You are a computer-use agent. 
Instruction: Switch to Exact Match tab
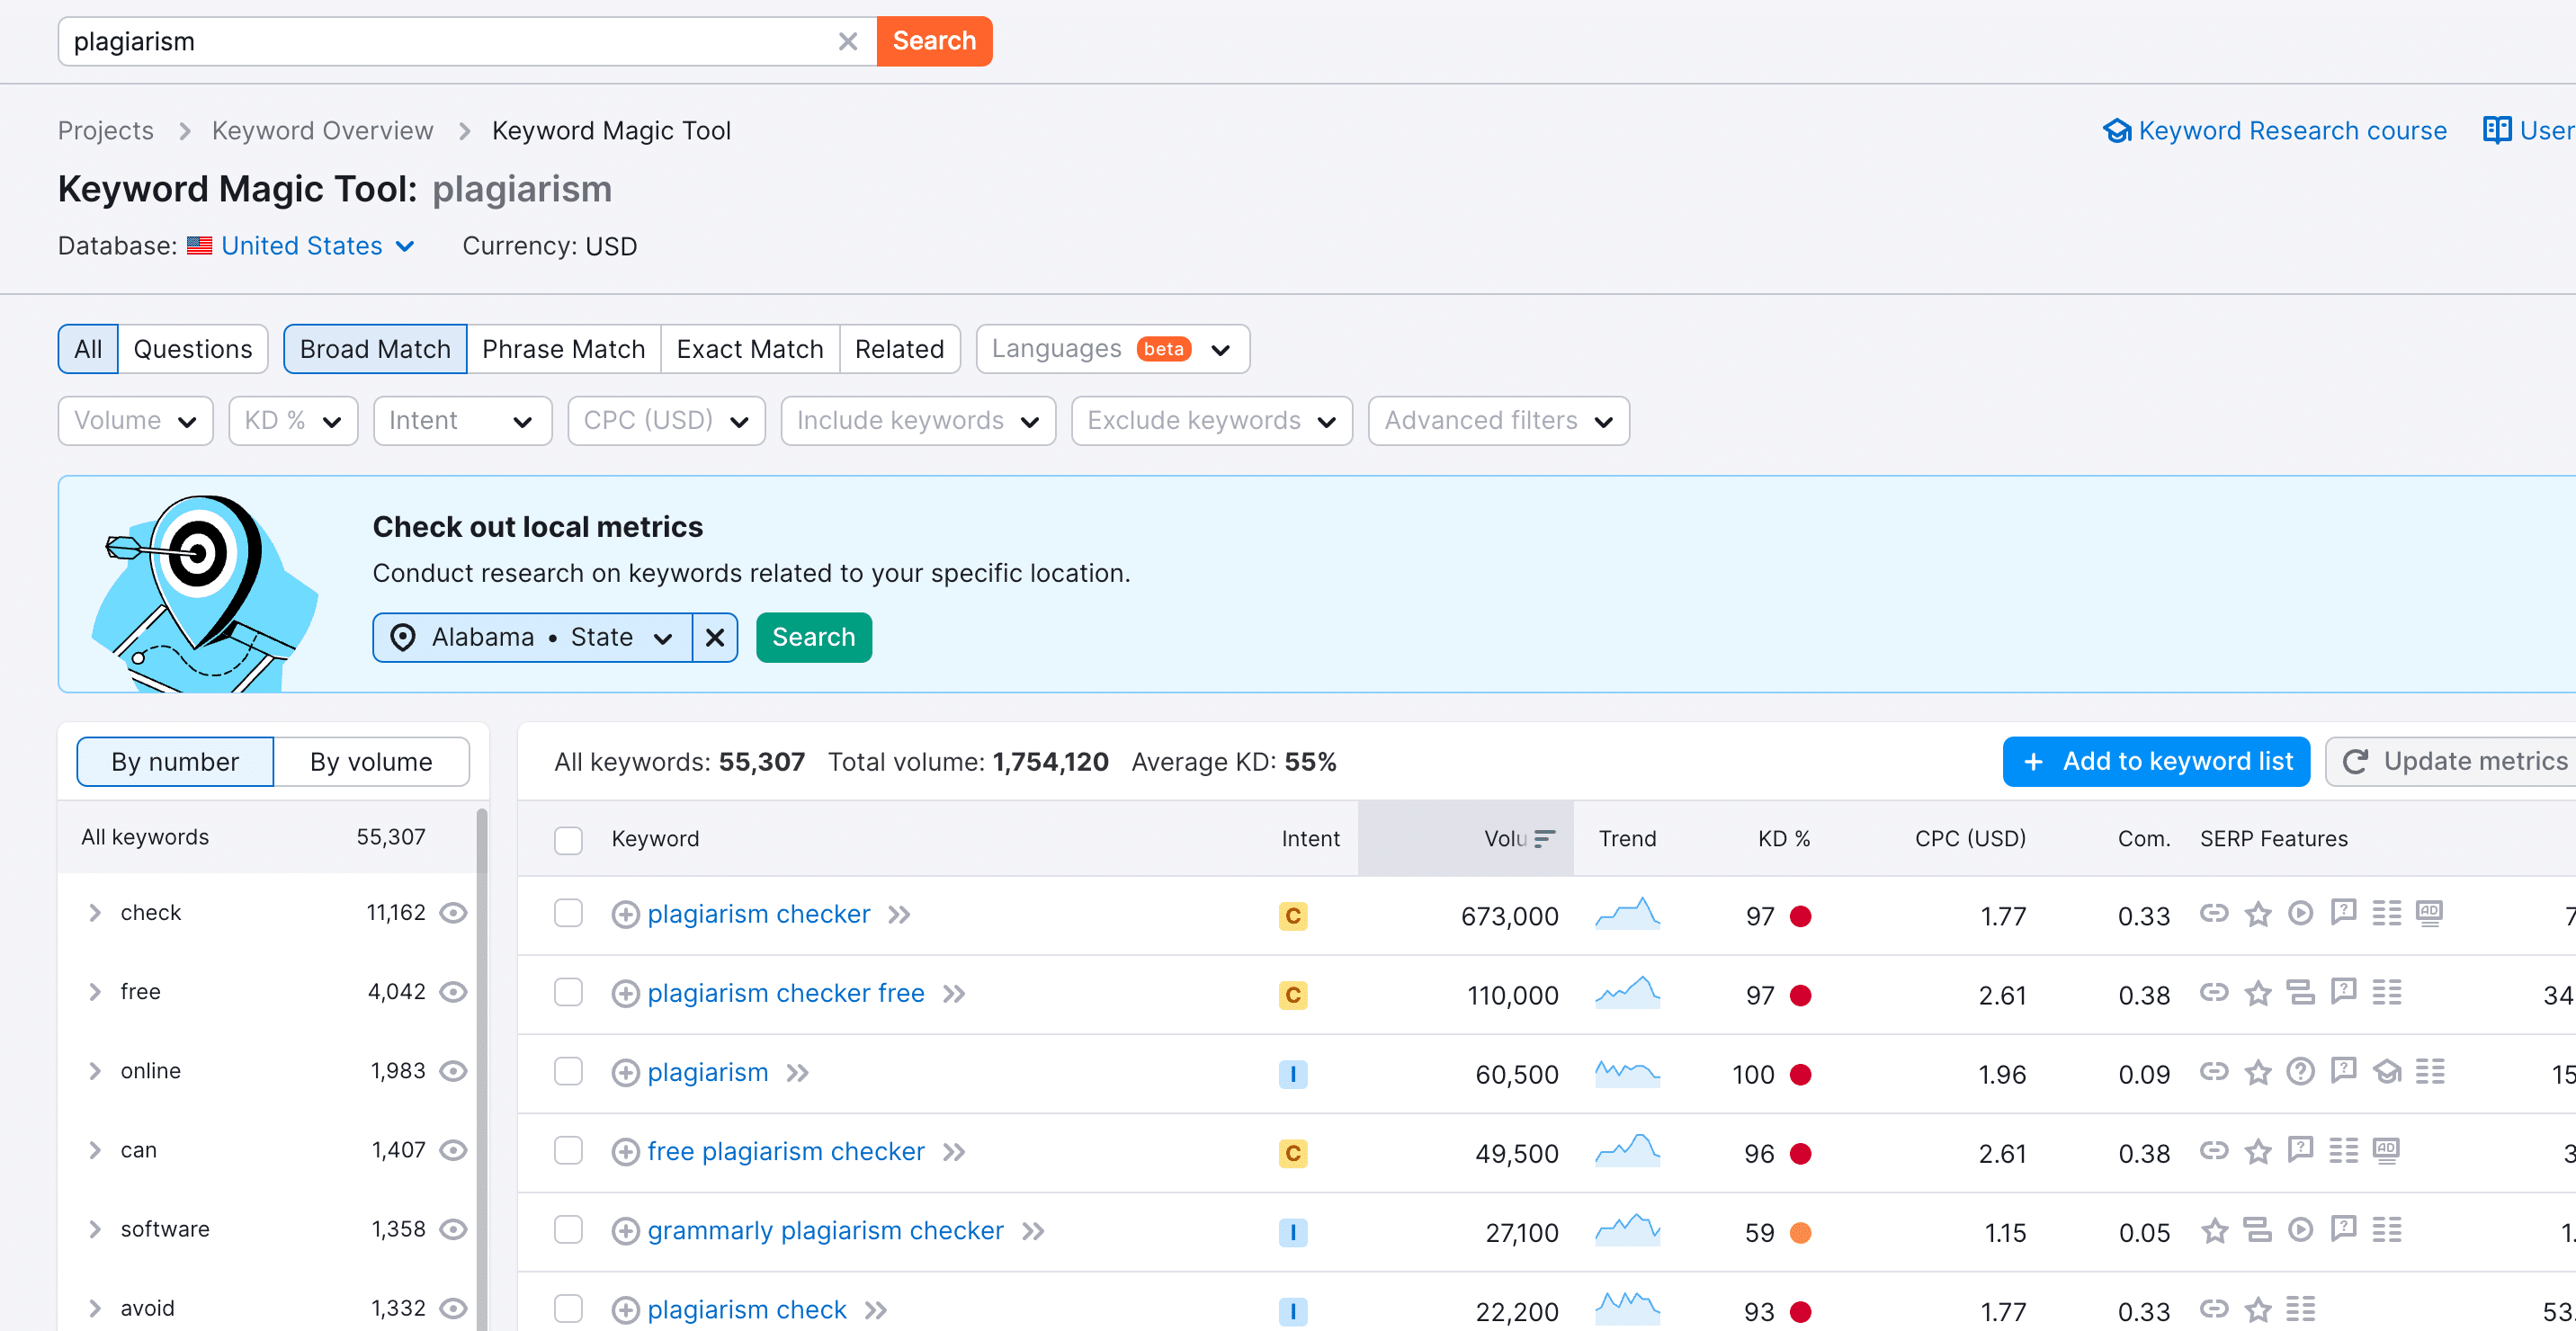click(x=750, y=349)
